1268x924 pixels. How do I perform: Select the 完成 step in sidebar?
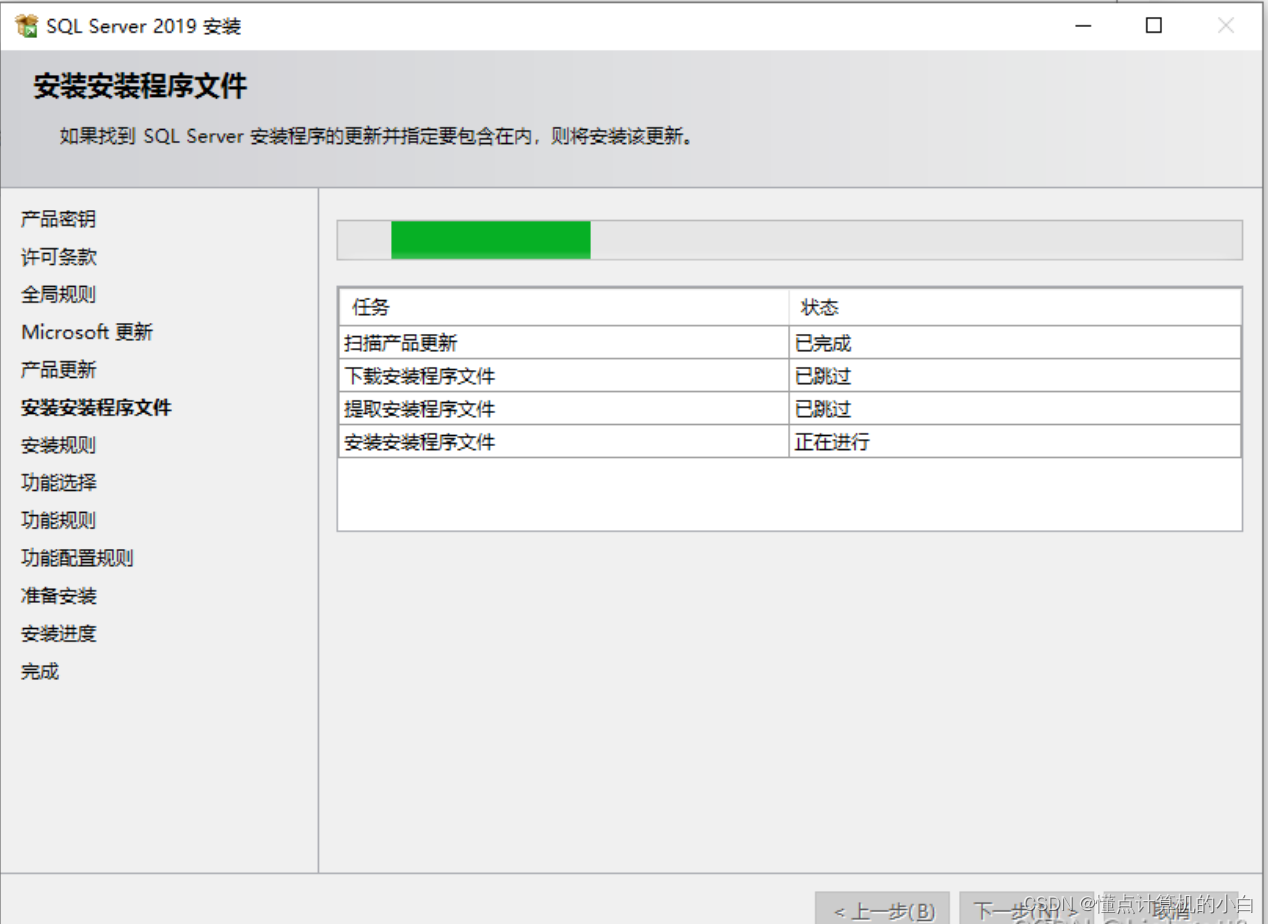click(x=40, y=672)
